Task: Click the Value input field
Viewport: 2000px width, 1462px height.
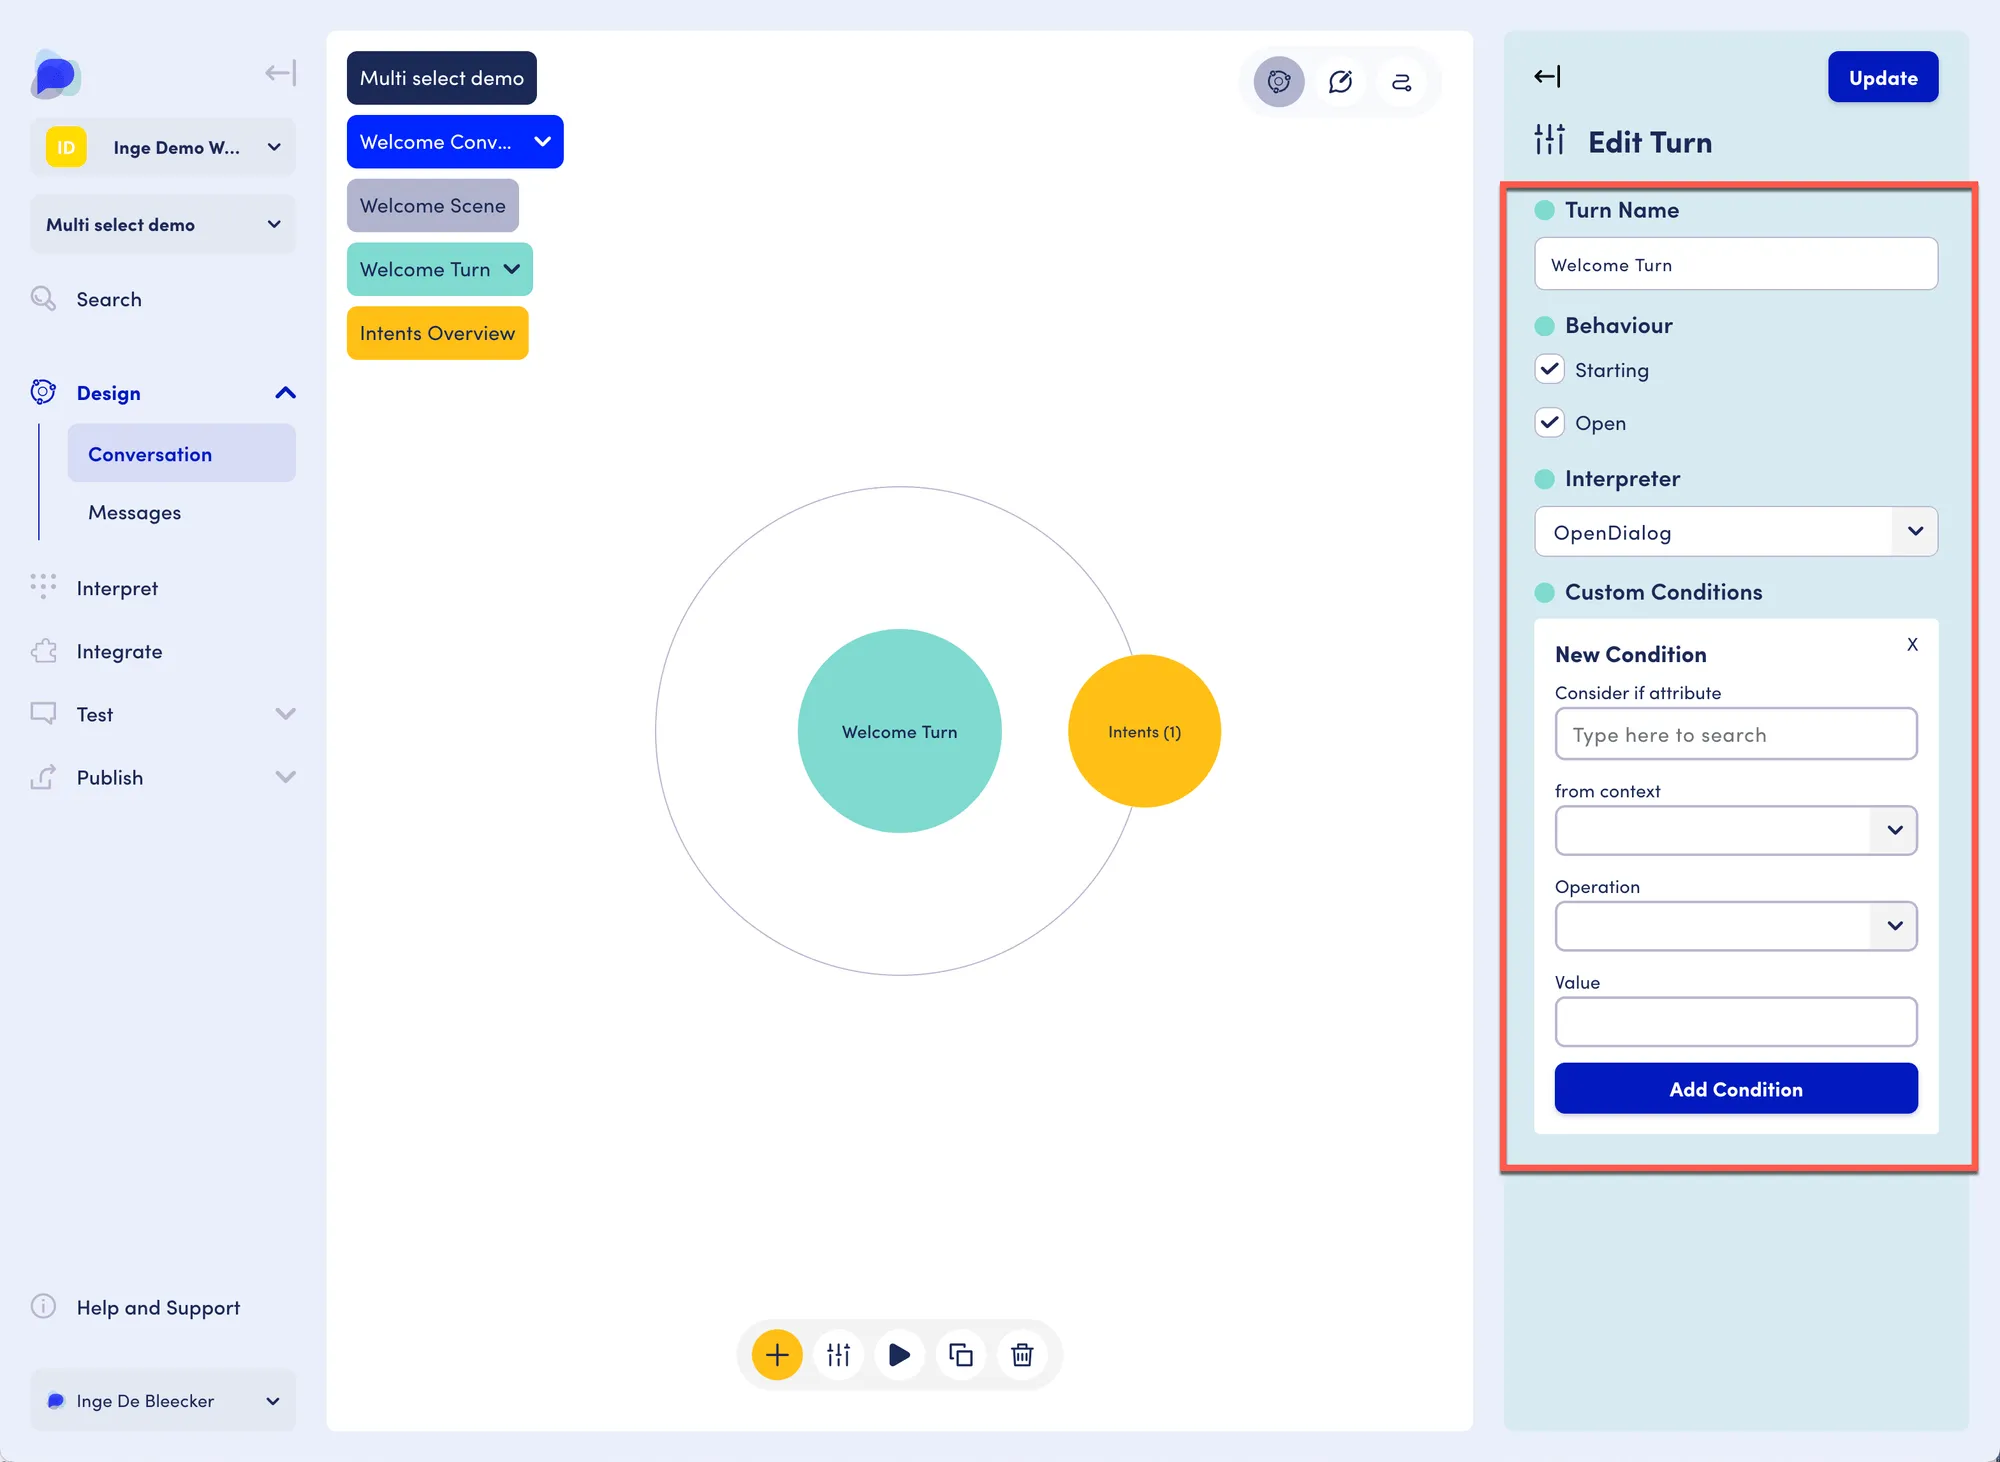Action: tap(1736, 1021)
